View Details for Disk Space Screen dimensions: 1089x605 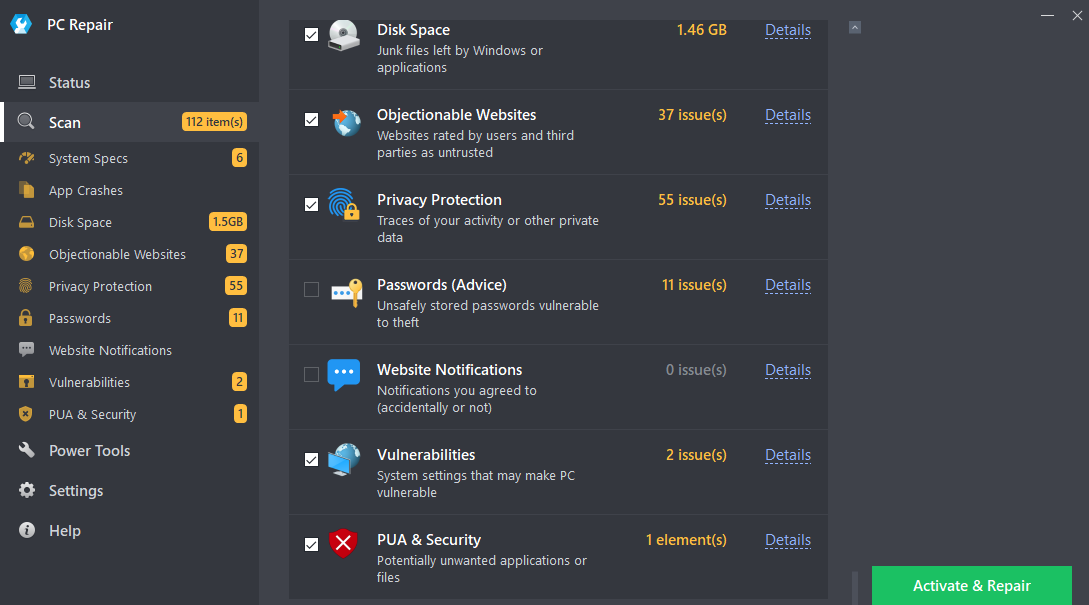[x=788, y=30]
